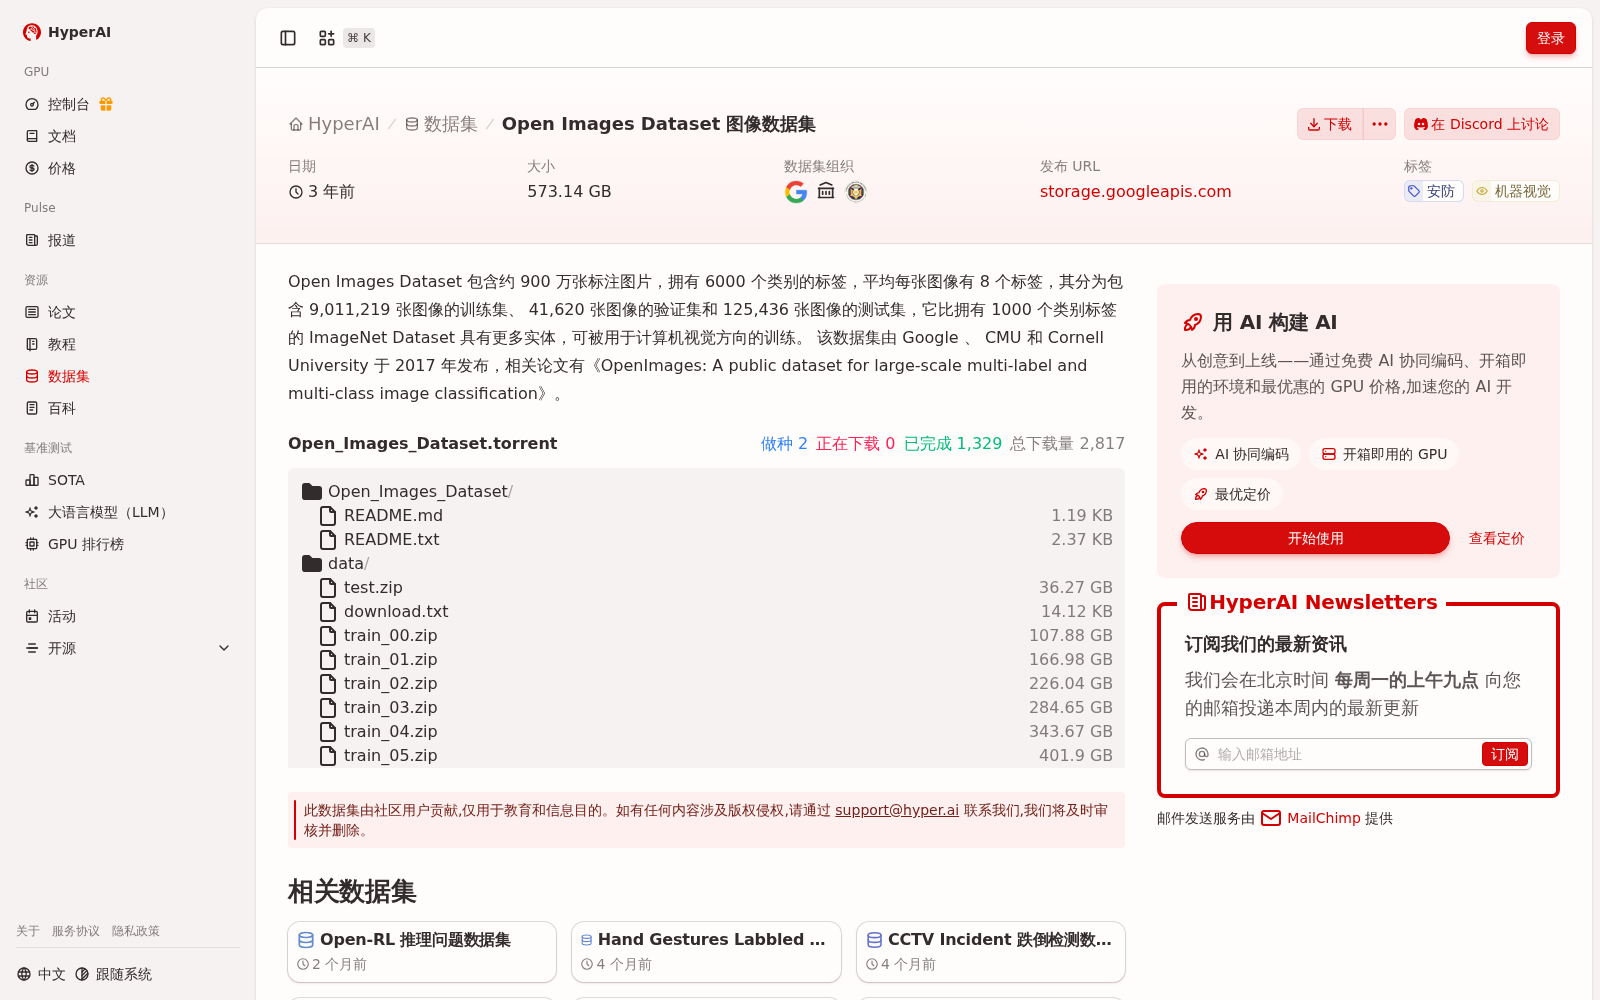The image size is (1600, 1000).
Task: Click Open_Images_Dataset folder icon
Action: (312, 491)
